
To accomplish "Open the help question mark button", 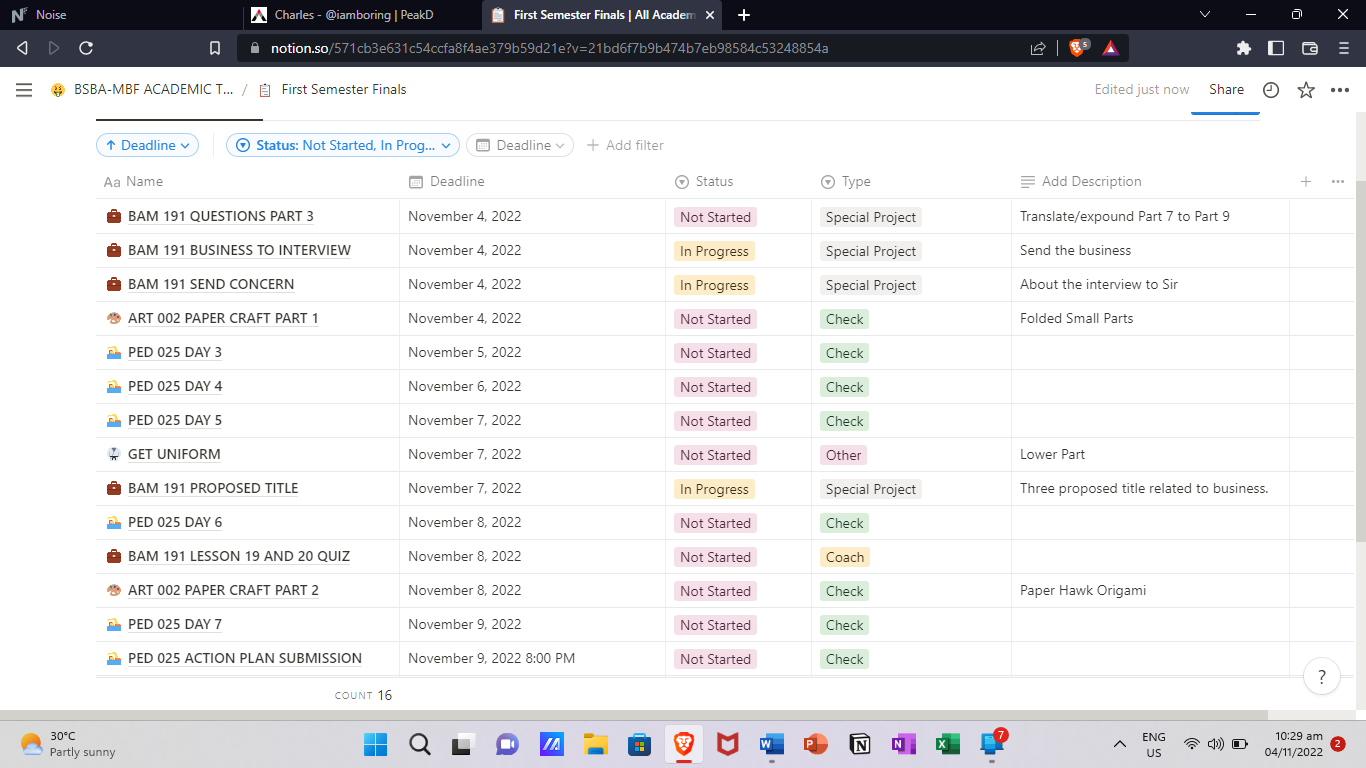I will [1322, 676].
